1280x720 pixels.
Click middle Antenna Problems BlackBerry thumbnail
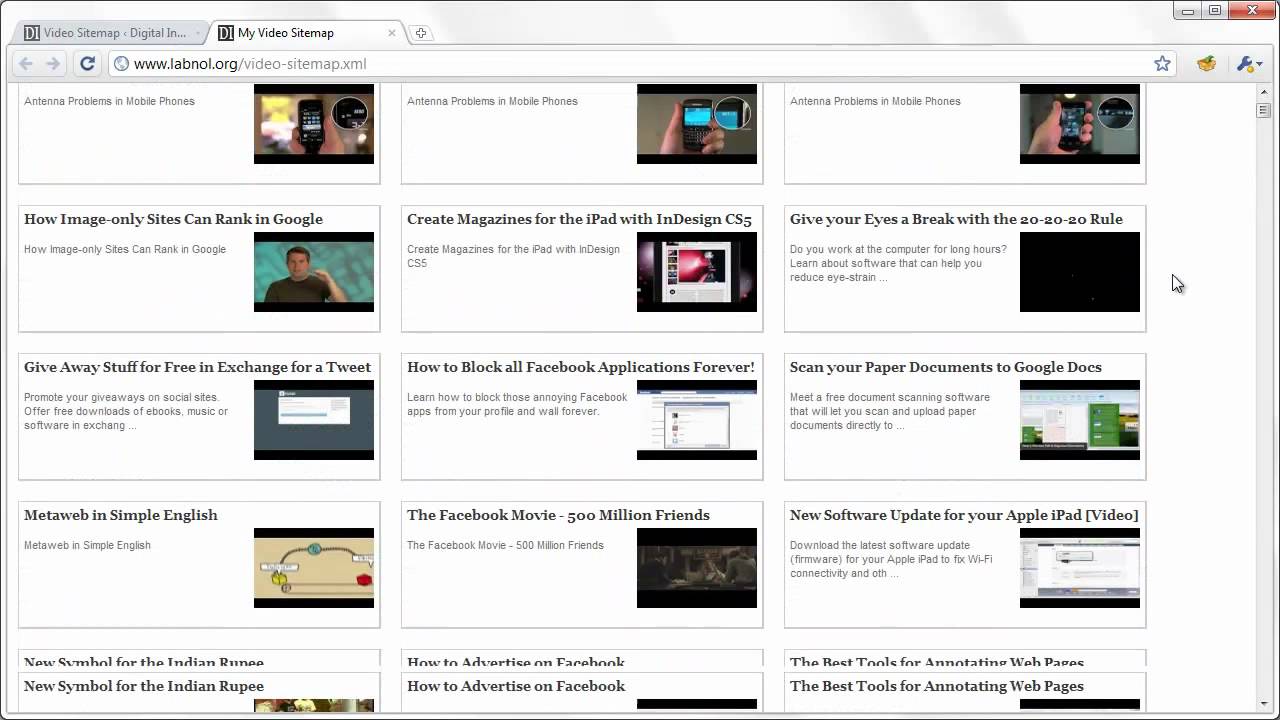coord(697,124)
